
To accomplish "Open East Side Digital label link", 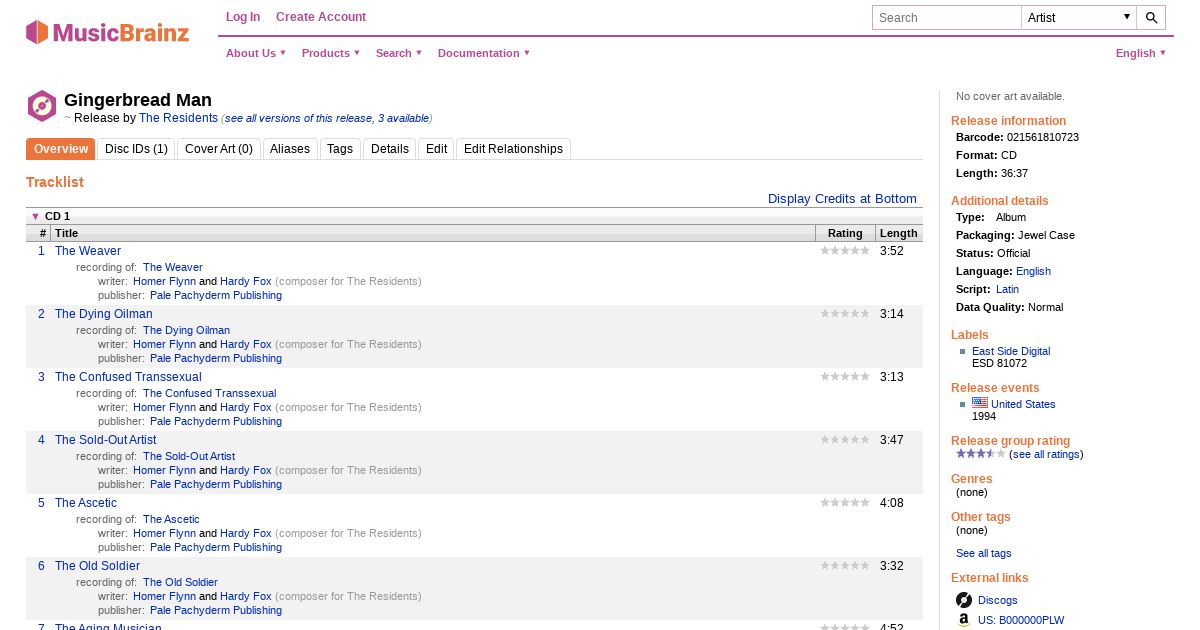I will [1011, 351].
